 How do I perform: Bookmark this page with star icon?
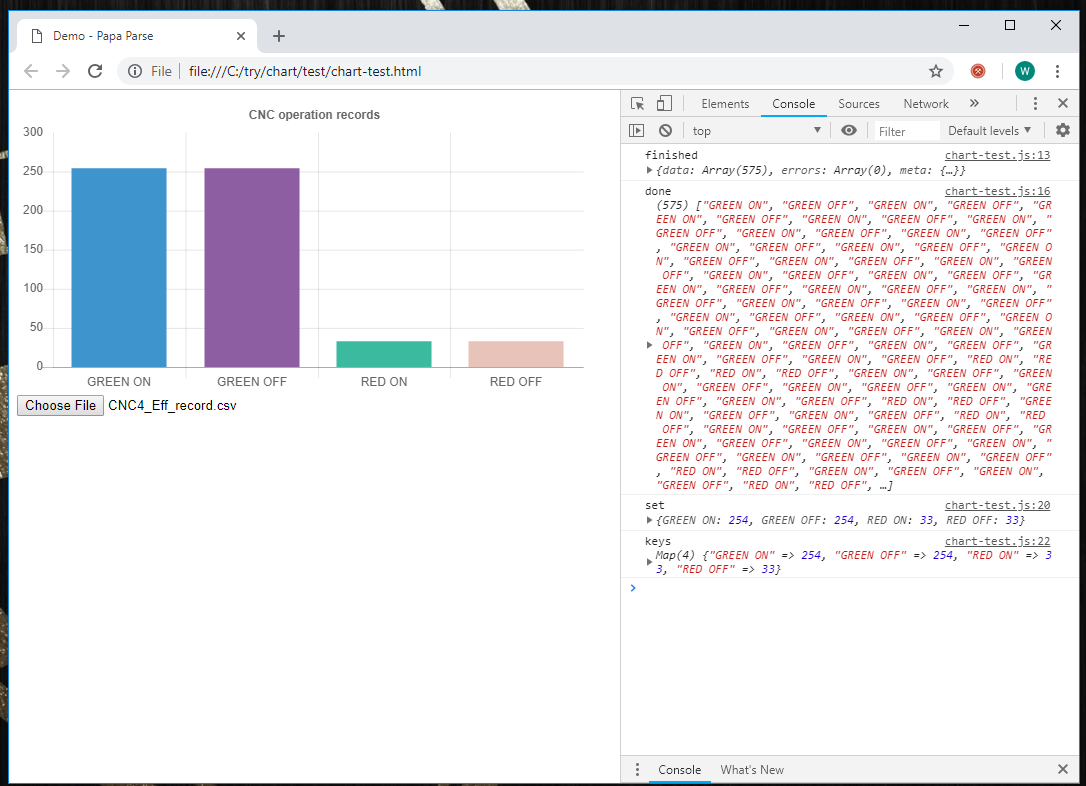click(936, 71)
